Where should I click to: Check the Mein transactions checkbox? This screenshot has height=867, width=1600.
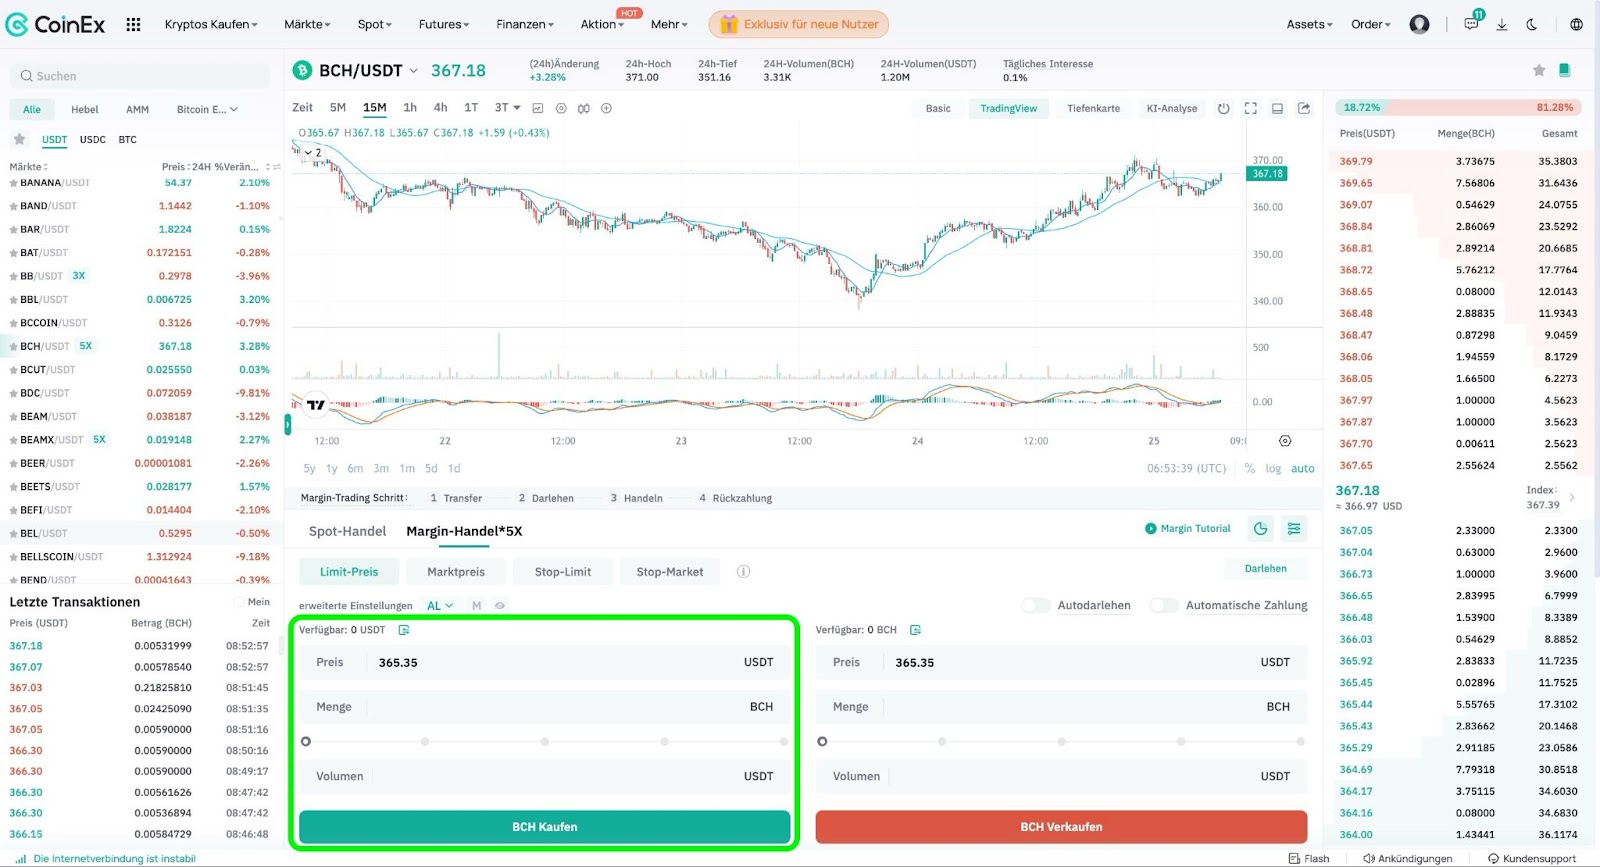tap(239, 602)
